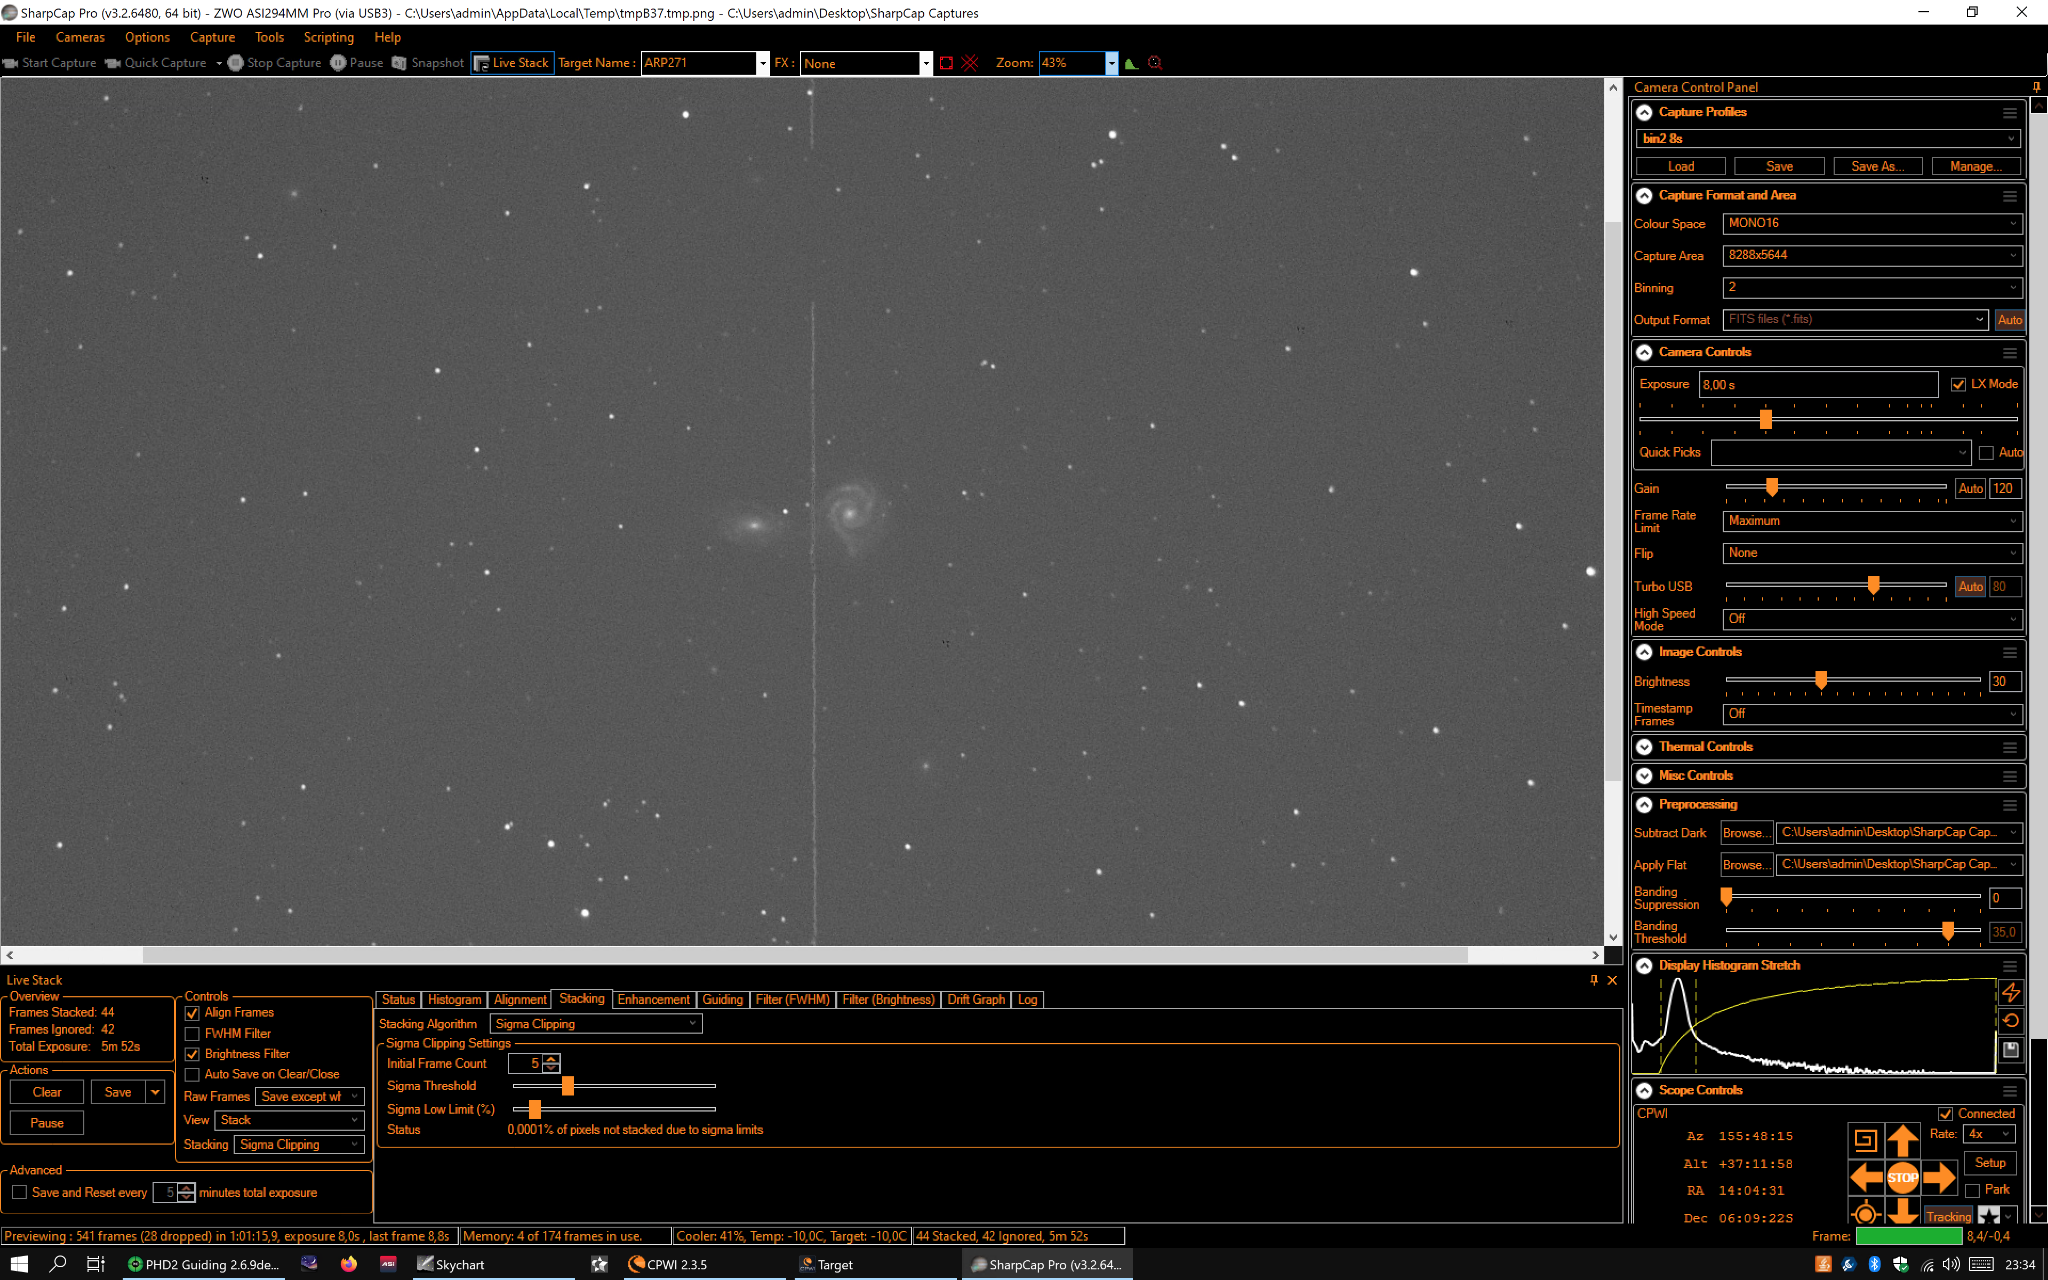Click the orange STOP scope button
The image size is (2048, 1280).
coord(1902,1177)
